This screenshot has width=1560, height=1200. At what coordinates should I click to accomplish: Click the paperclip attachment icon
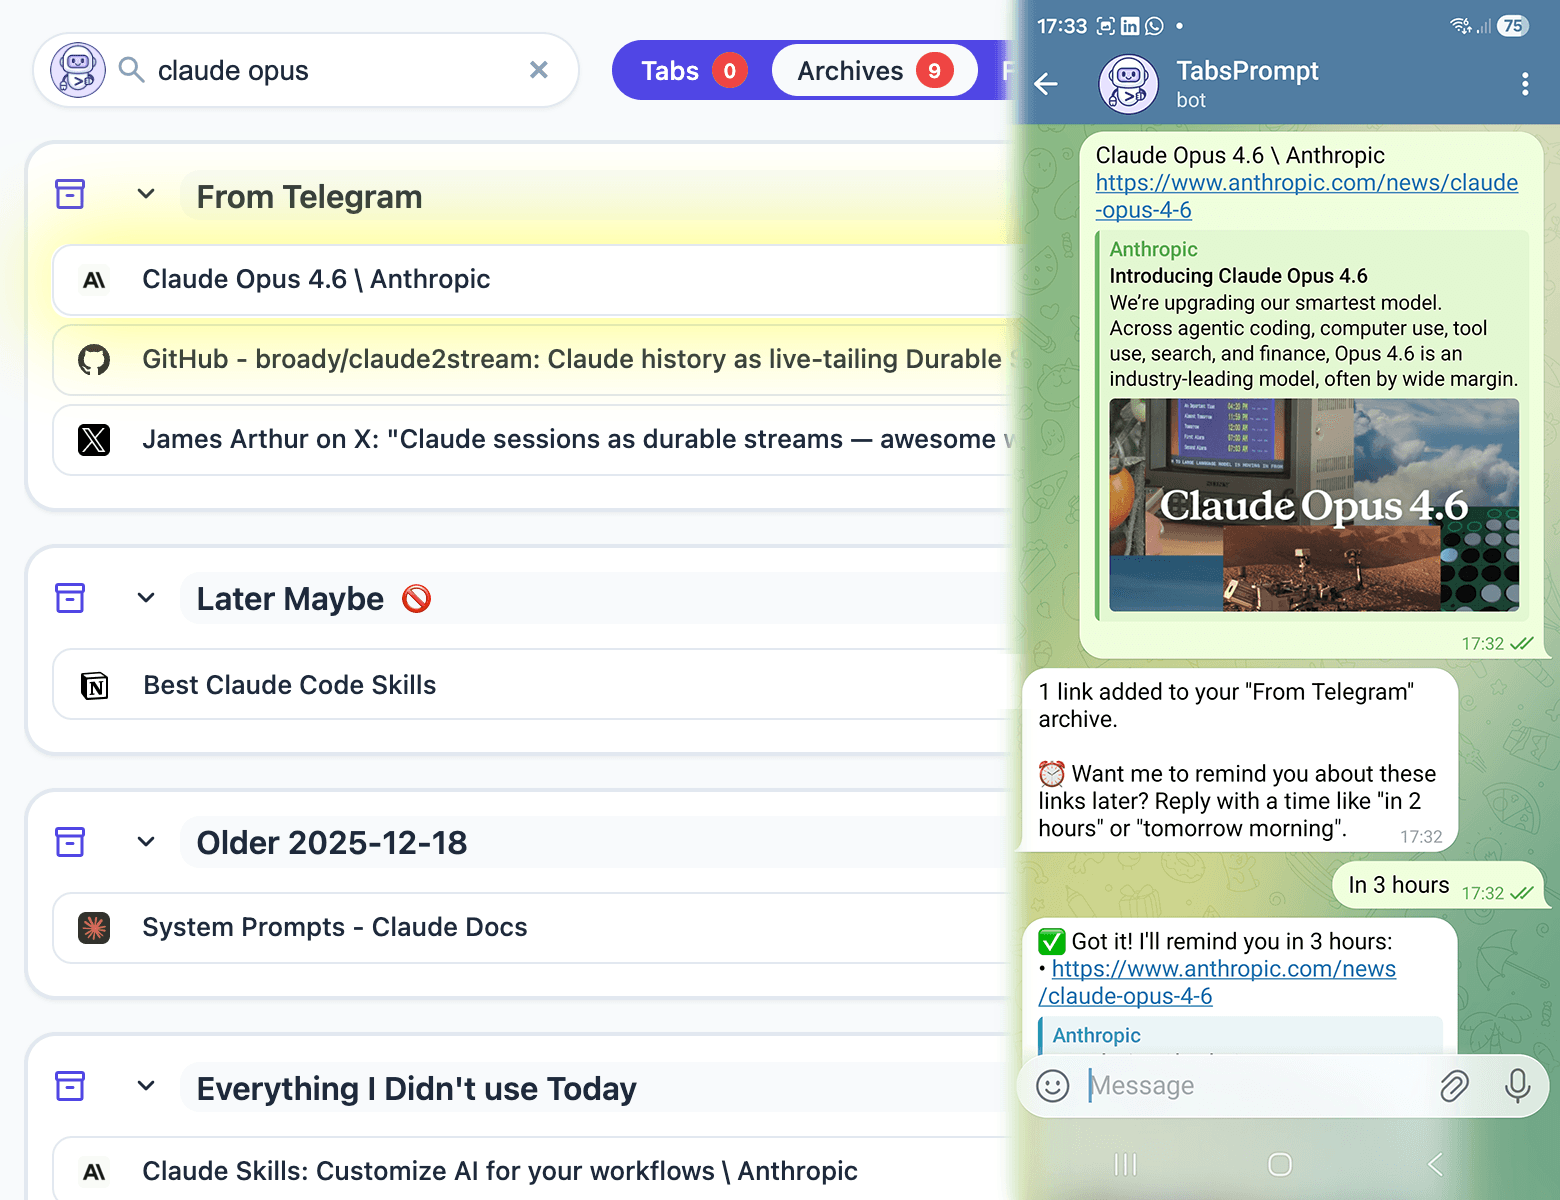point(1455,1086)
